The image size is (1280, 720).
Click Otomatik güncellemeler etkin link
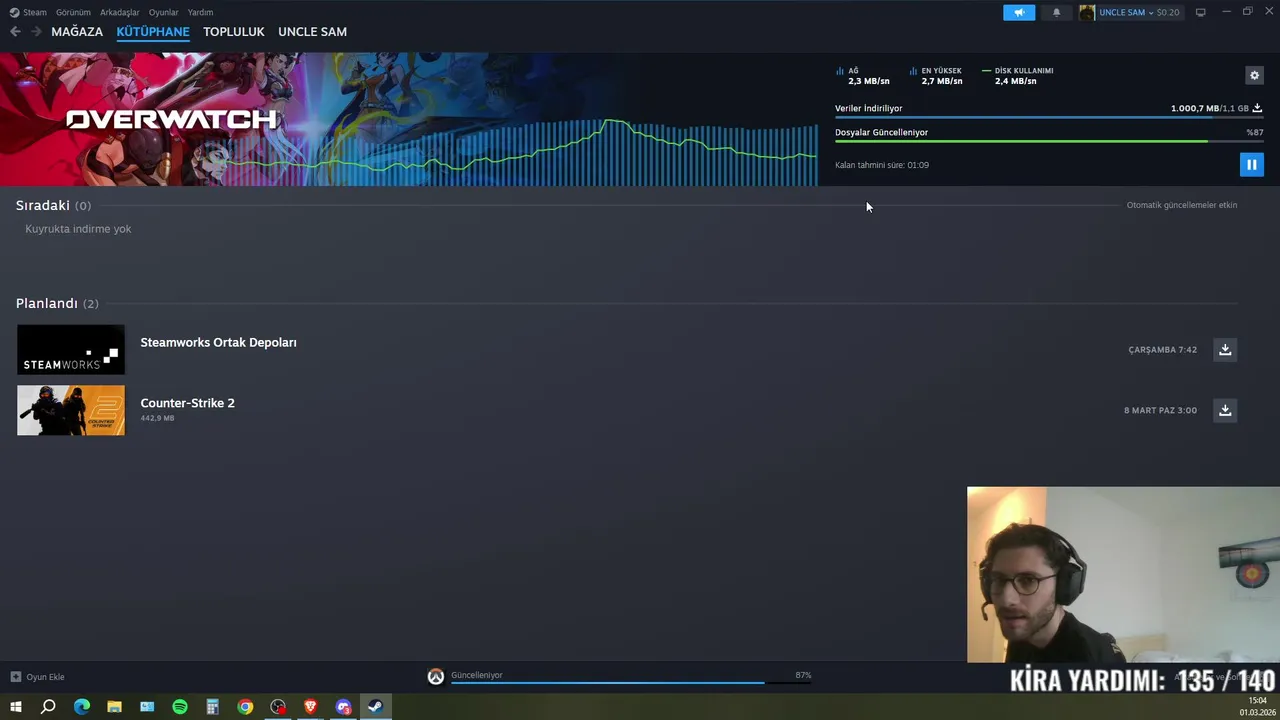tap(1182, 205)
